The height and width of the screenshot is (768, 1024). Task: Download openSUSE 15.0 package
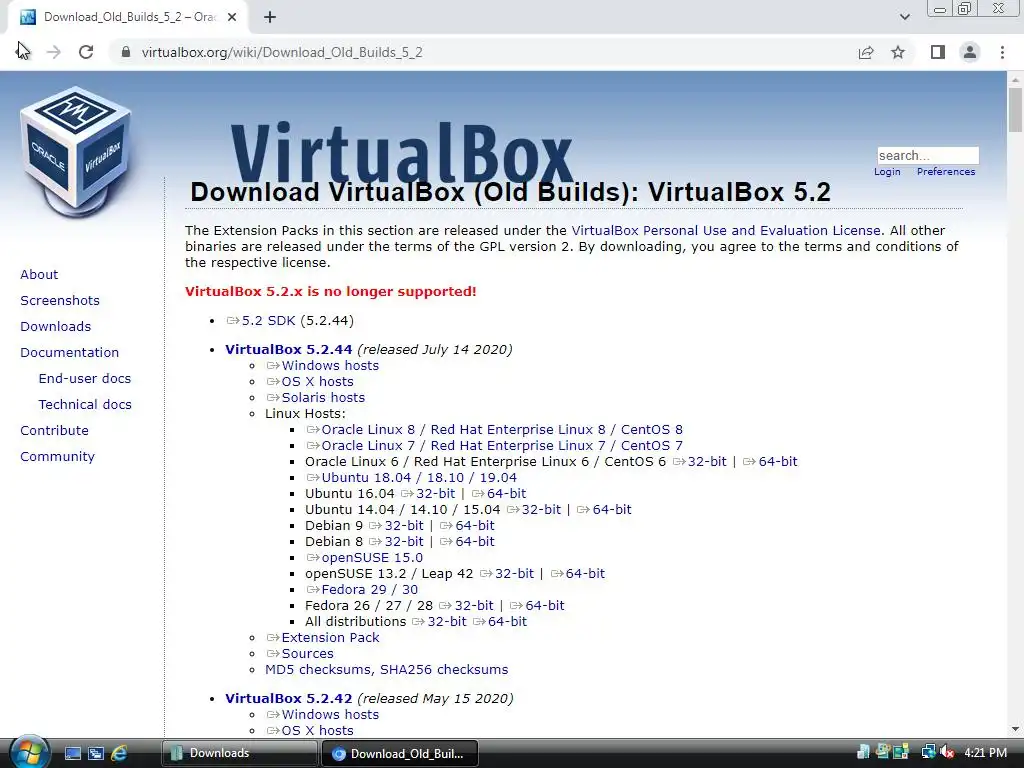(x=372, y=558)
